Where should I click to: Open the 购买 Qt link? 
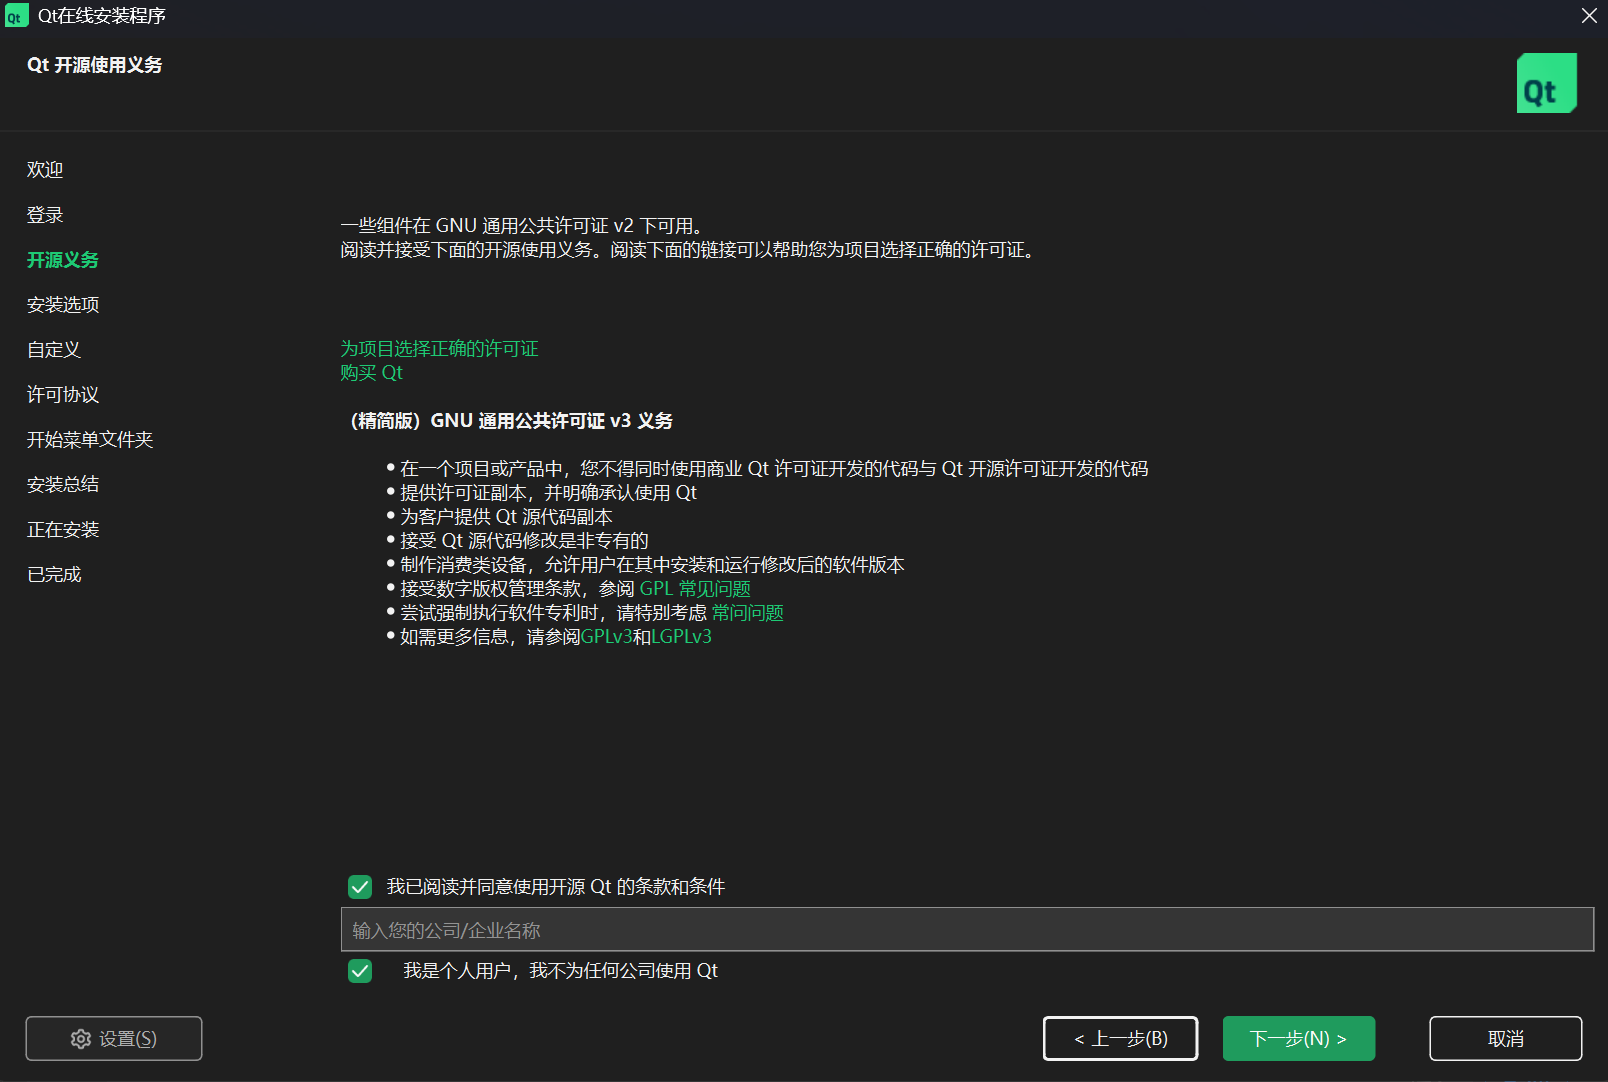[x=371, y=373]
